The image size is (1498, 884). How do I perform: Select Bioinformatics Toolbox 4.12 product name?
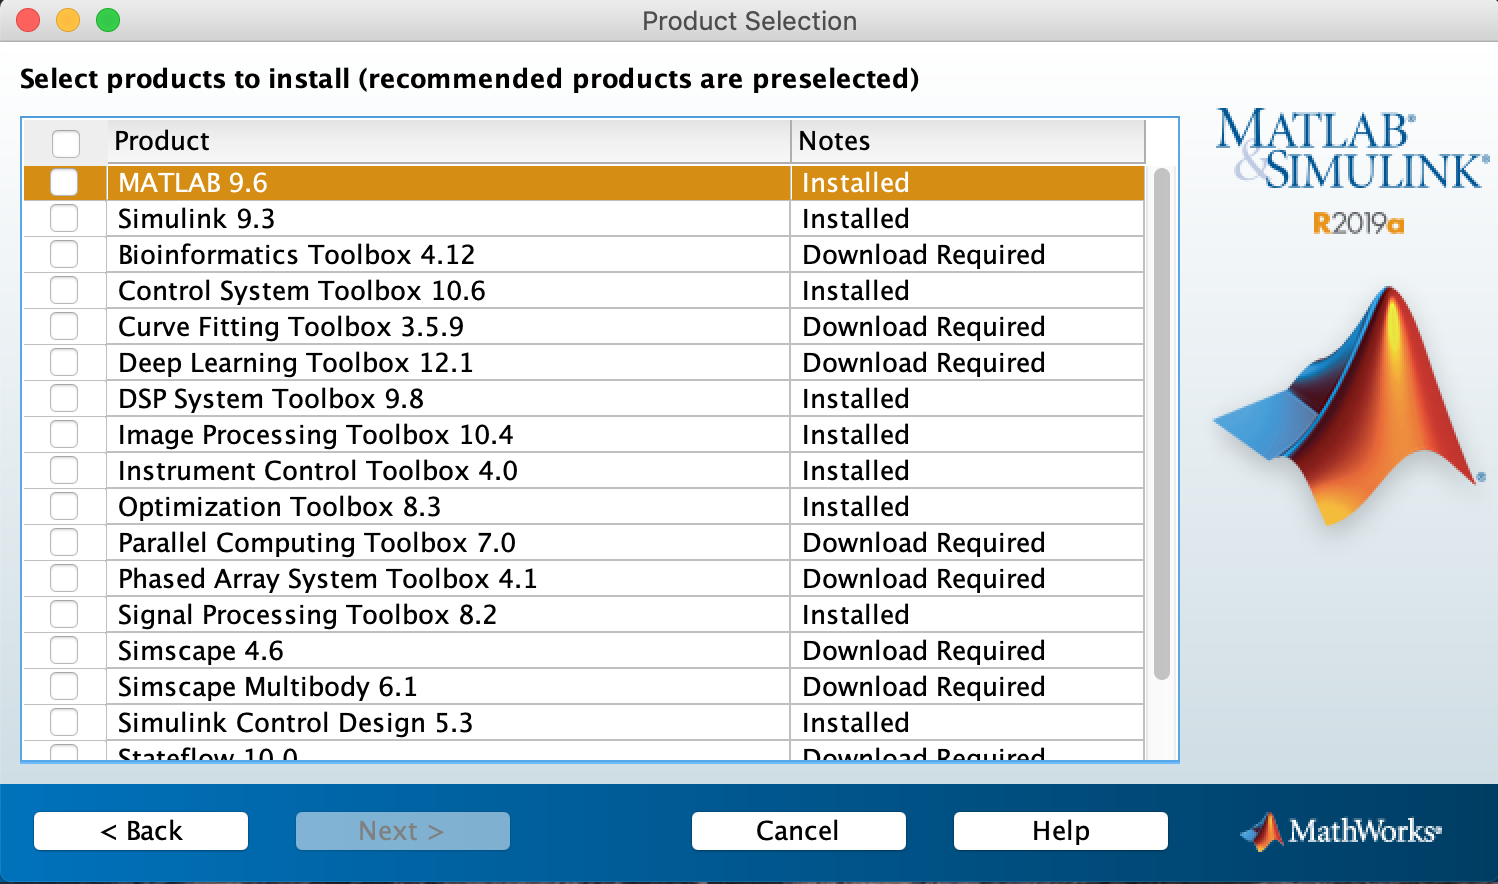[x=296, y=255]
